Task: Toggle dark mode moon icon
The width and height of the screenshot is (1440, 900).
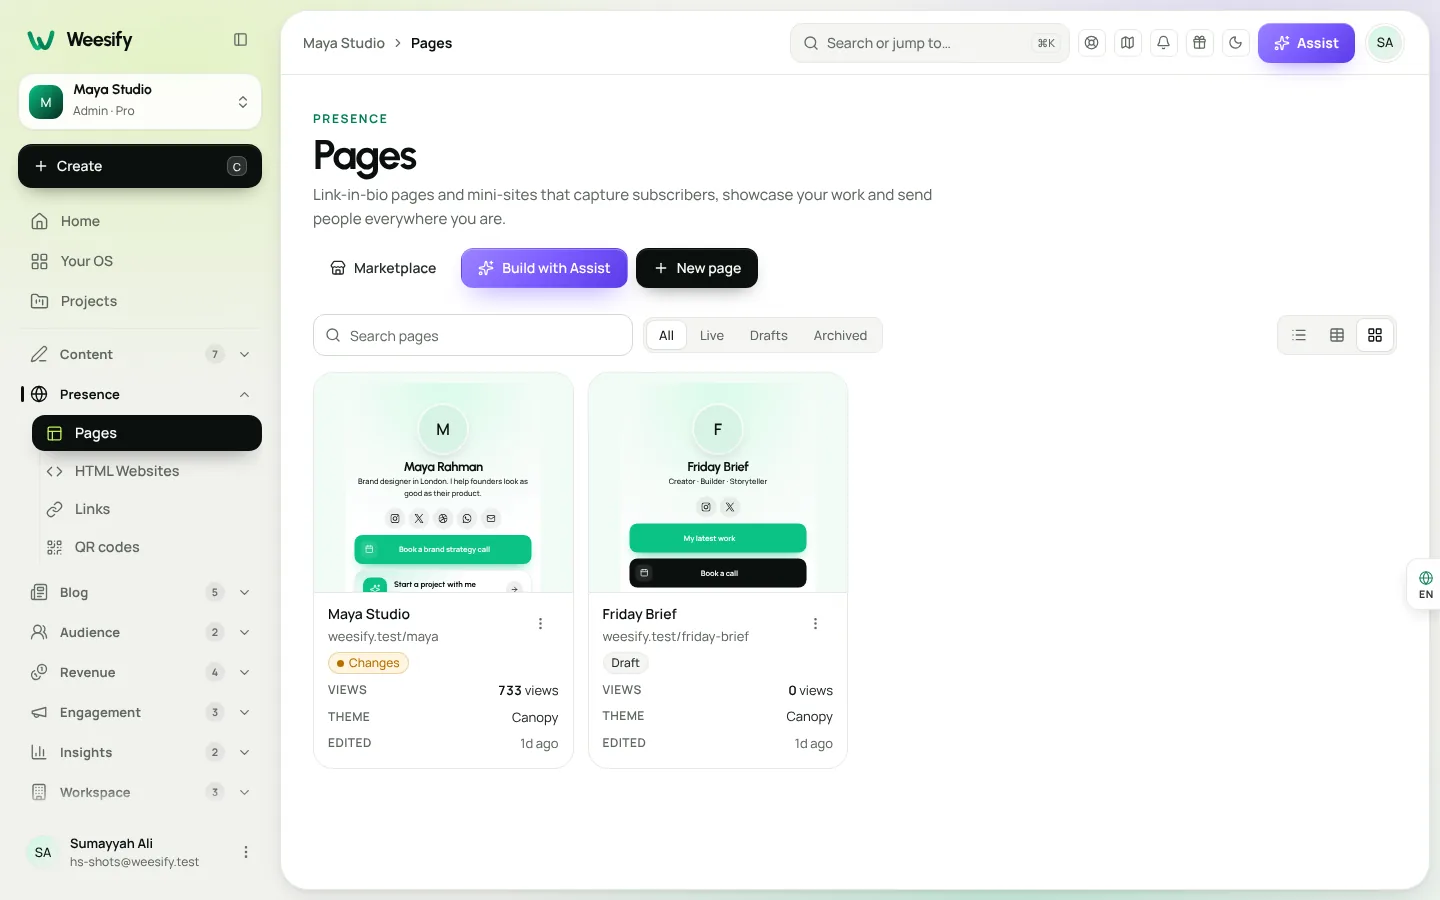Action: [1236, 43]
